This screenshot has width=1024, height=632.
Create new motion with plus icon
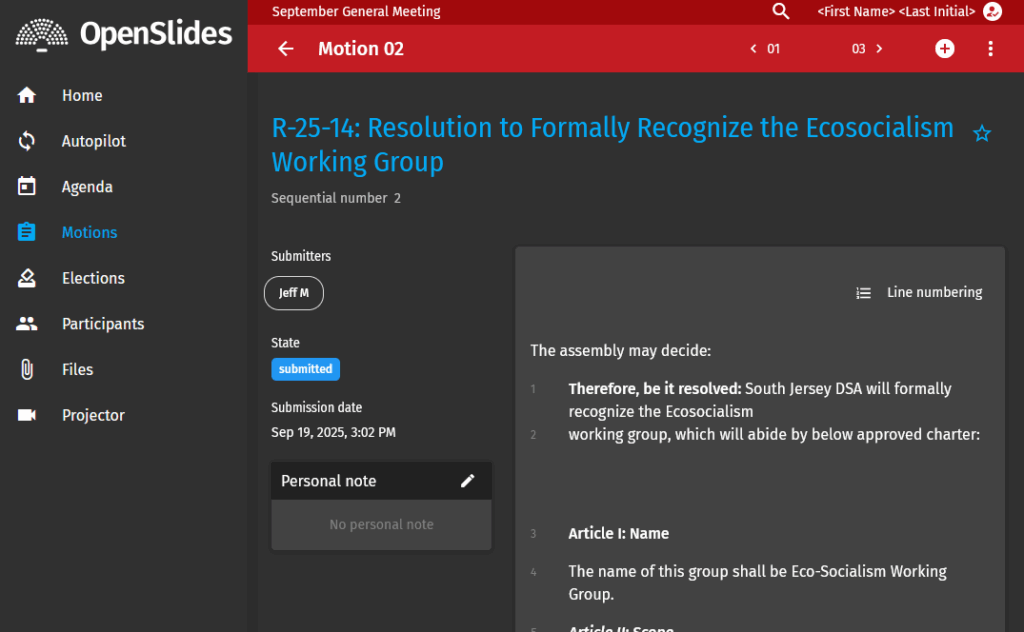944,49
